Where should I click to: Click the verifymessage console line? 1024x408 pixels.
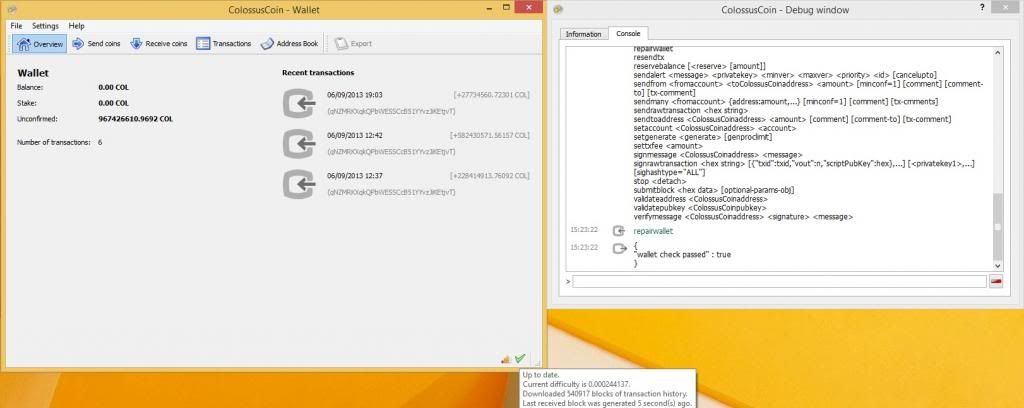[x=743, y=216]
